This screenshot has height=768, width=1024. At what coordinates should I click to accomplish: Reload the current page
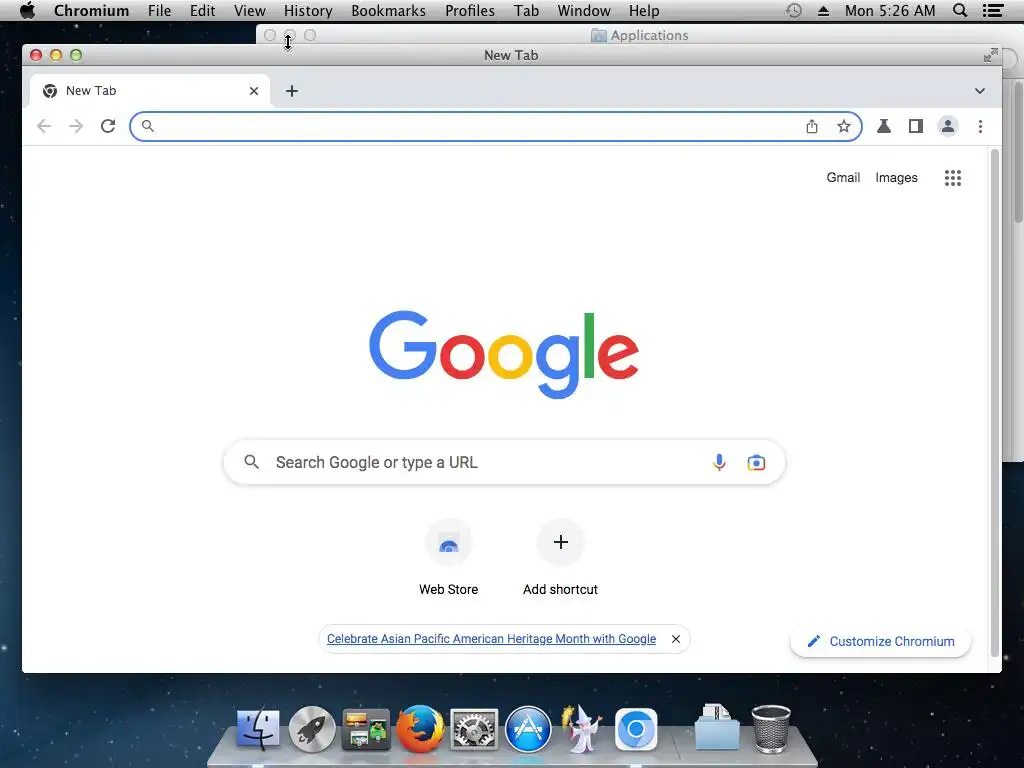point(108,126)
